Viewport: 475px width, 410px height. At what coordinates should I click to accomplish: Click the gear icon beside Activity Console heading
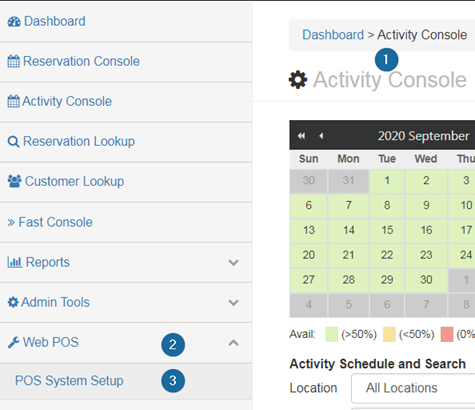(x=298, y=80)
